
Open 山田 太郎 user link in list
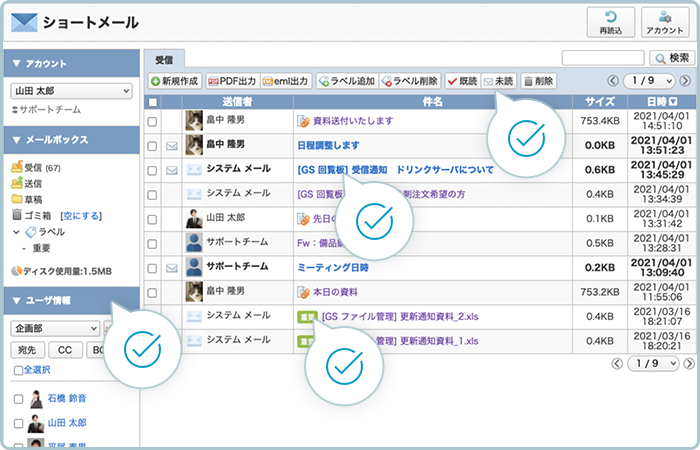[x=67, y=423]
